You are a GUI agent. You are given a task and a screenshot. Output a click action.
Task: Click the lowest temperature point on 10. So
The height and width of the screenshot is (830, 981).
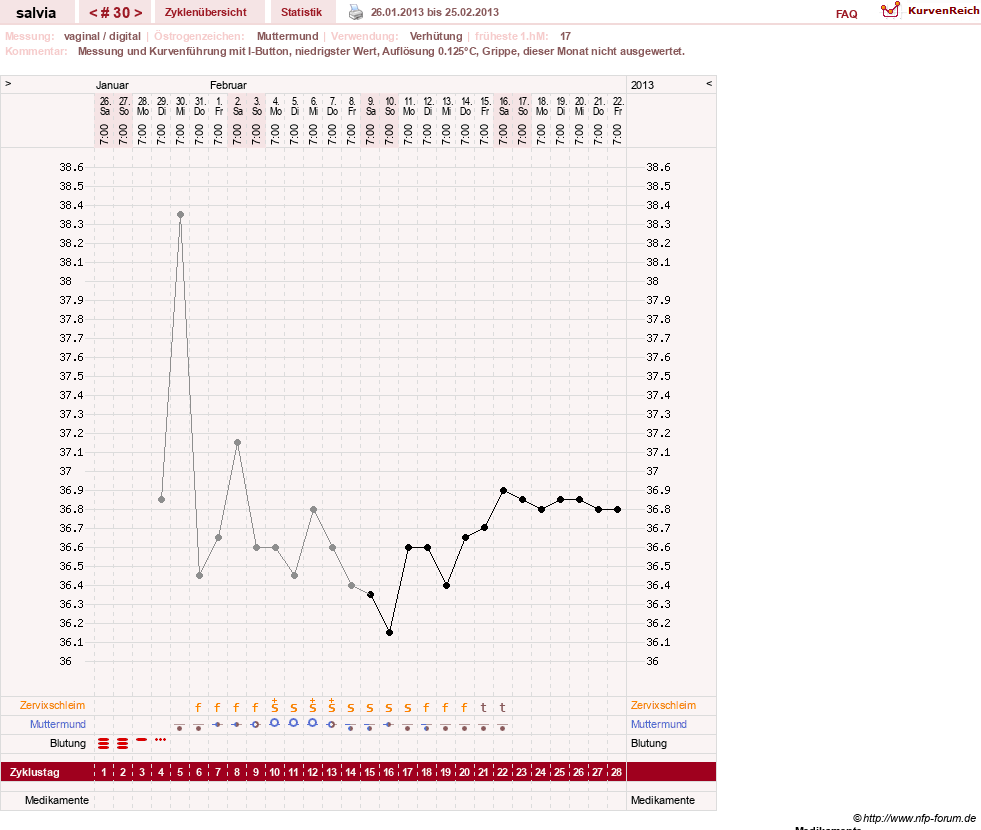point(389,632)
